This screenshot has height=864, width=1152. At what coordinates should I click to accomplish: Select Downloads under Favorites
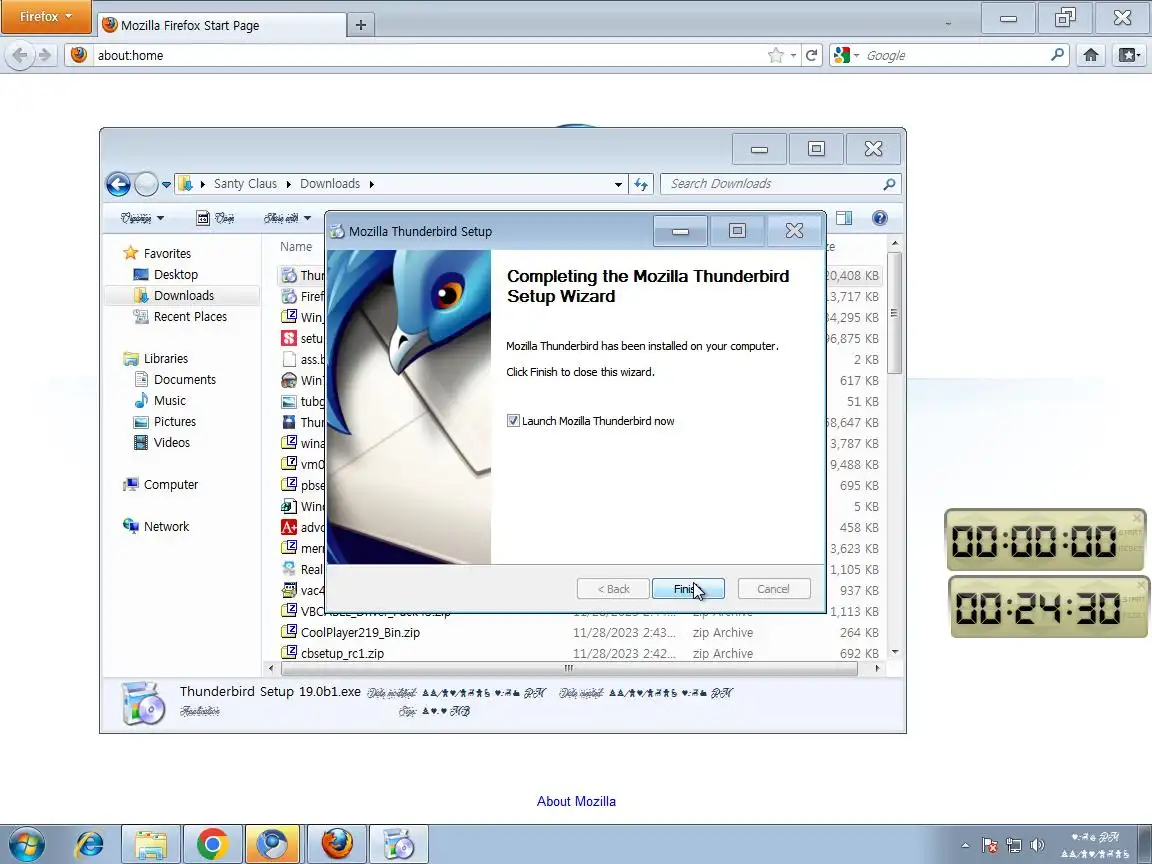(x=184, y=295)
